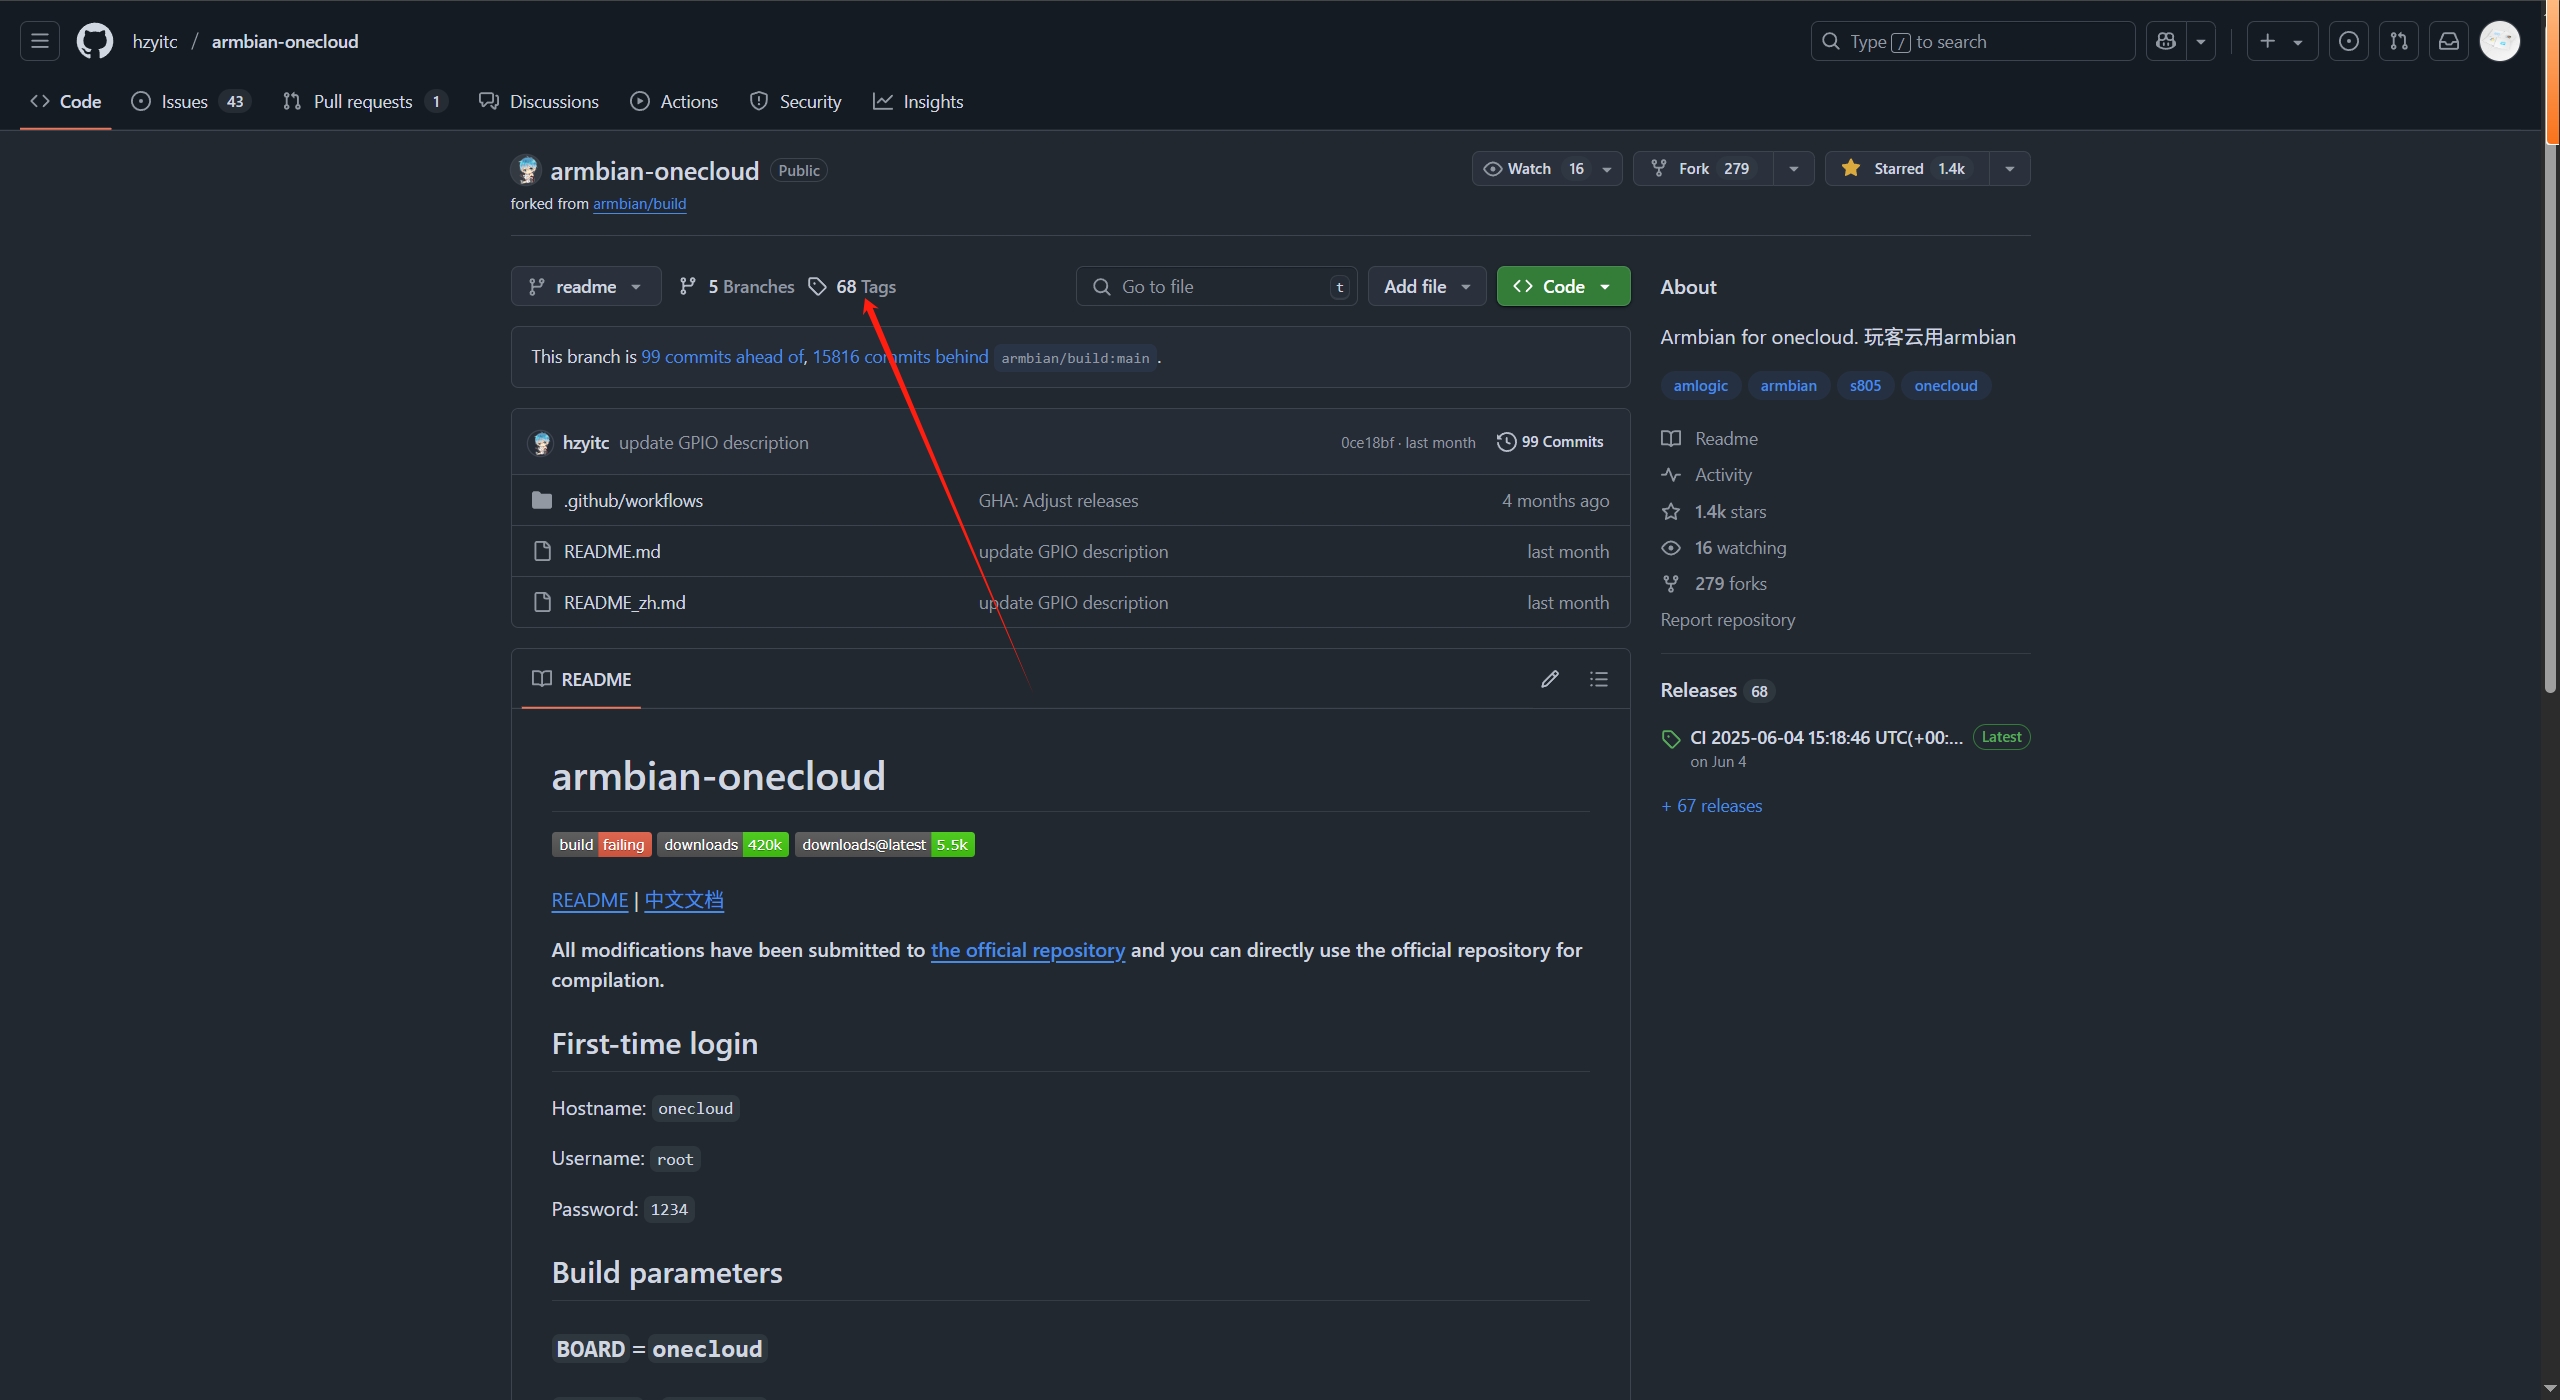This screenshot has width=2560, height=1400.
Task: Open the README_zh.md file
Action: coord(624,602)
